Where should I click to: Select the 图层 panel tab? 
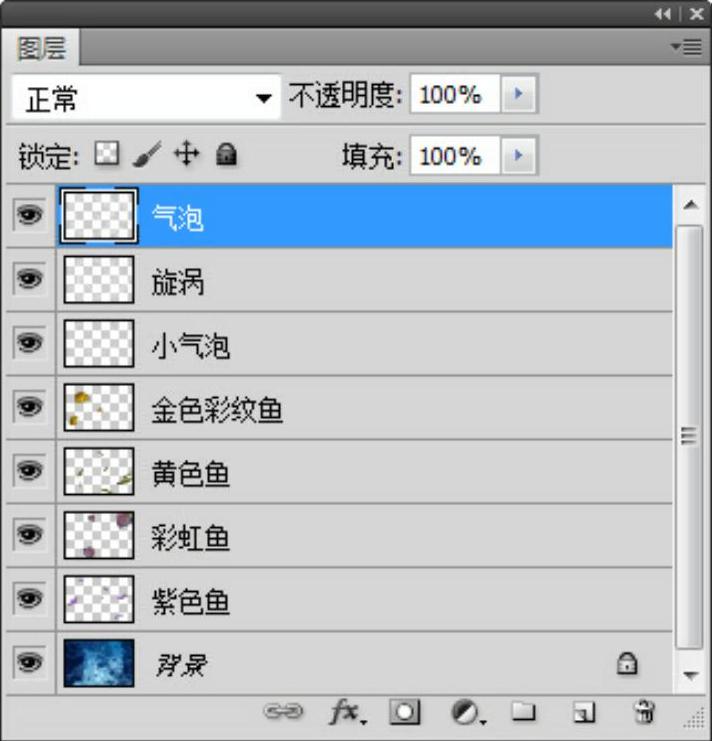(42, 47)
